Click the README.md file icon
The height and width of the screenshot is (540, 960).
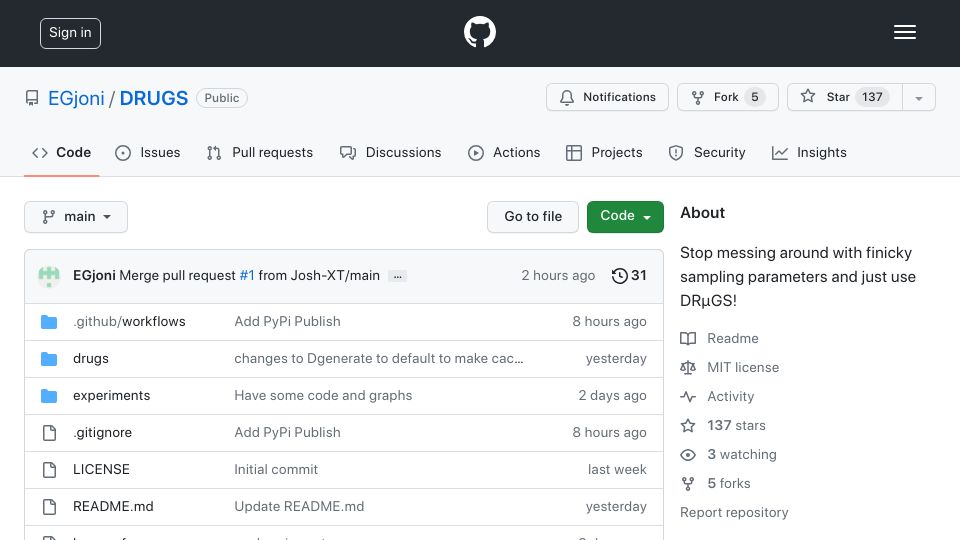(x=49, y=506)
